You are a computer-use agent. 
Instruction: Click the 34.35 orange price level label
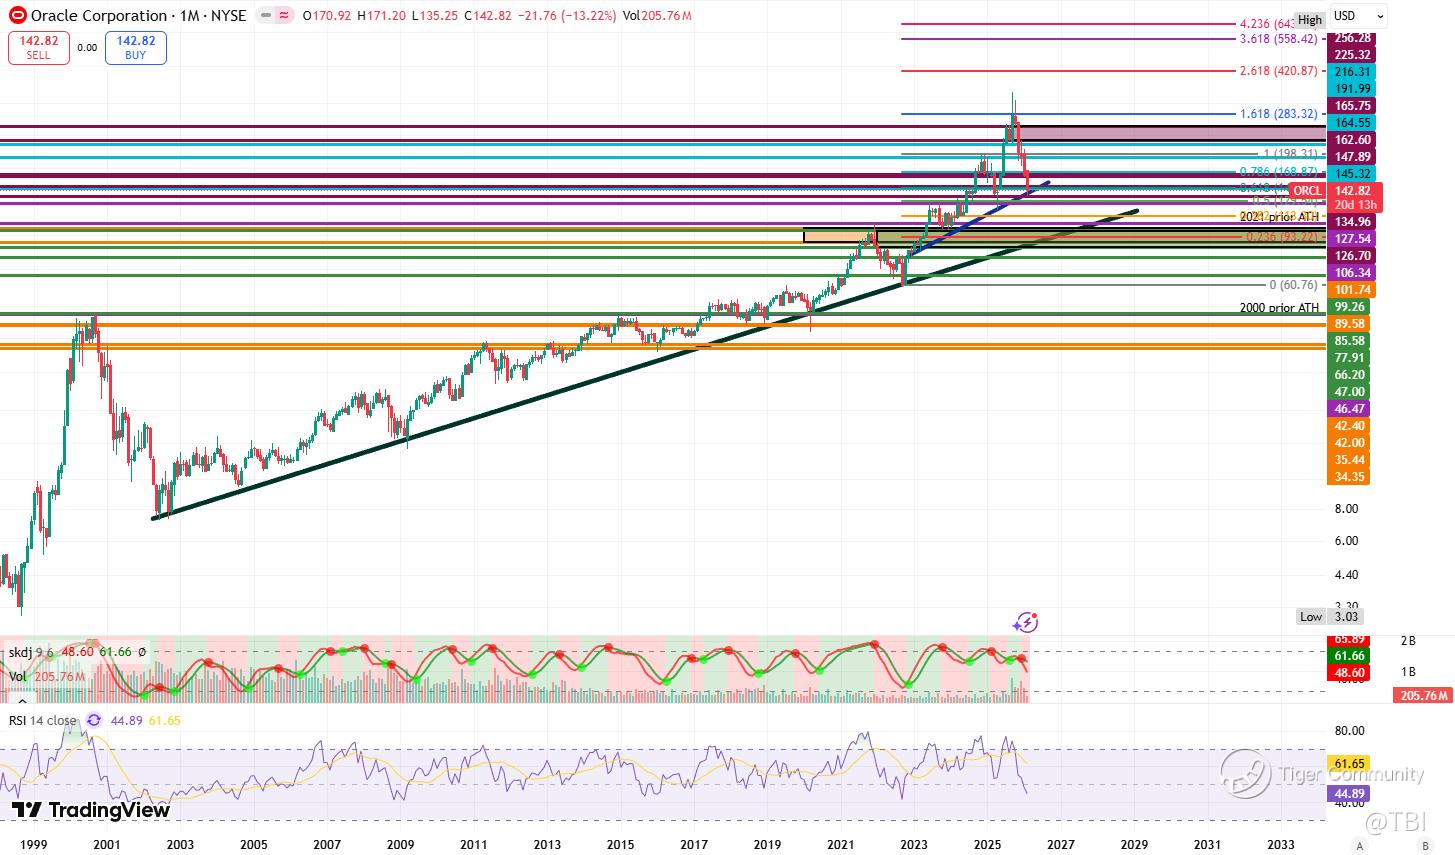[1350, 476]
